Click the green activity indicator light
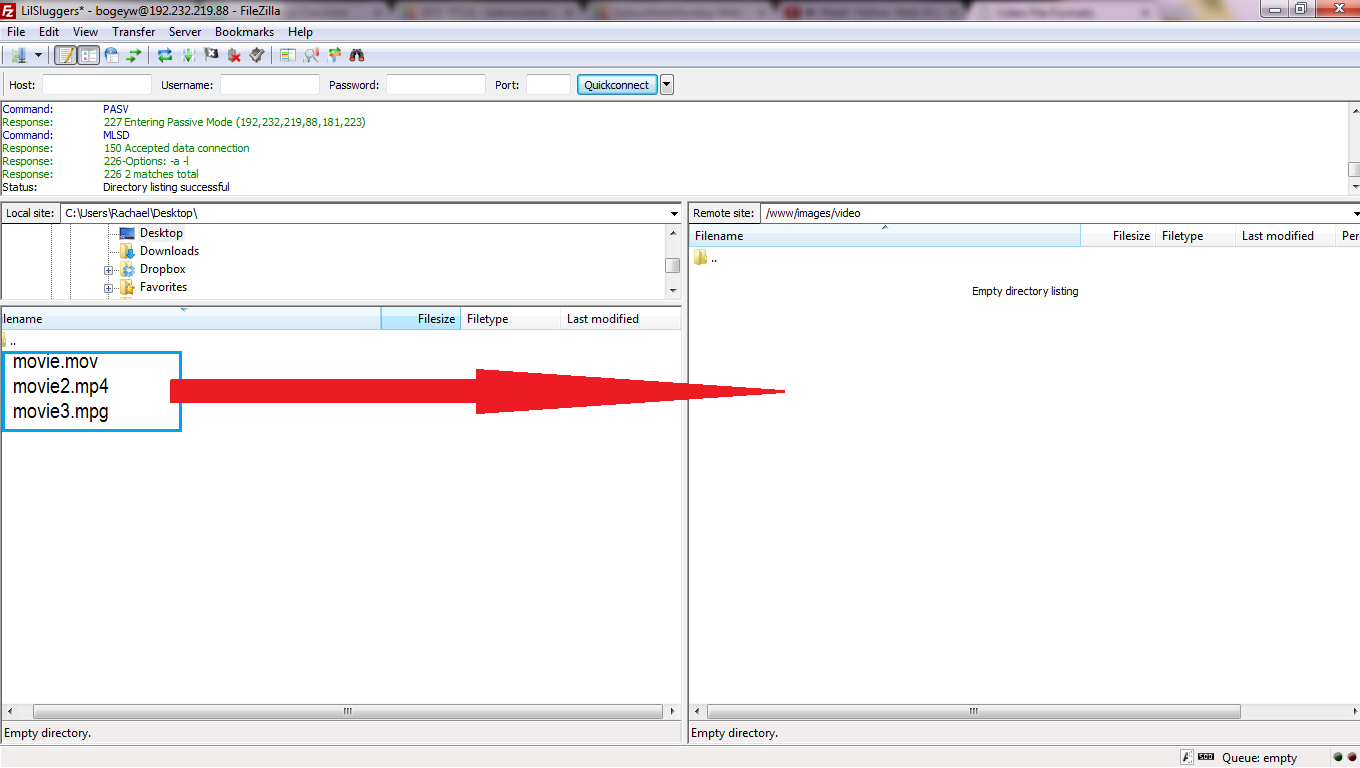The width and height of the screenshot is (1360, 768). [x=1338, y=758]
